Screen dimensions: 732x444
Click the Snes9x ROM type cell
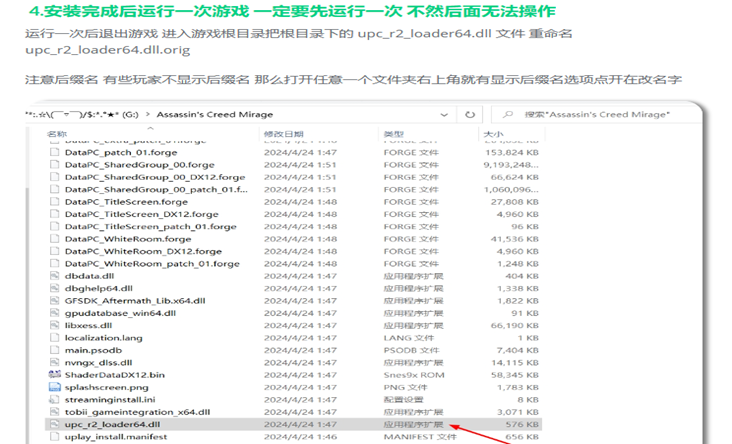coord(414,375)
